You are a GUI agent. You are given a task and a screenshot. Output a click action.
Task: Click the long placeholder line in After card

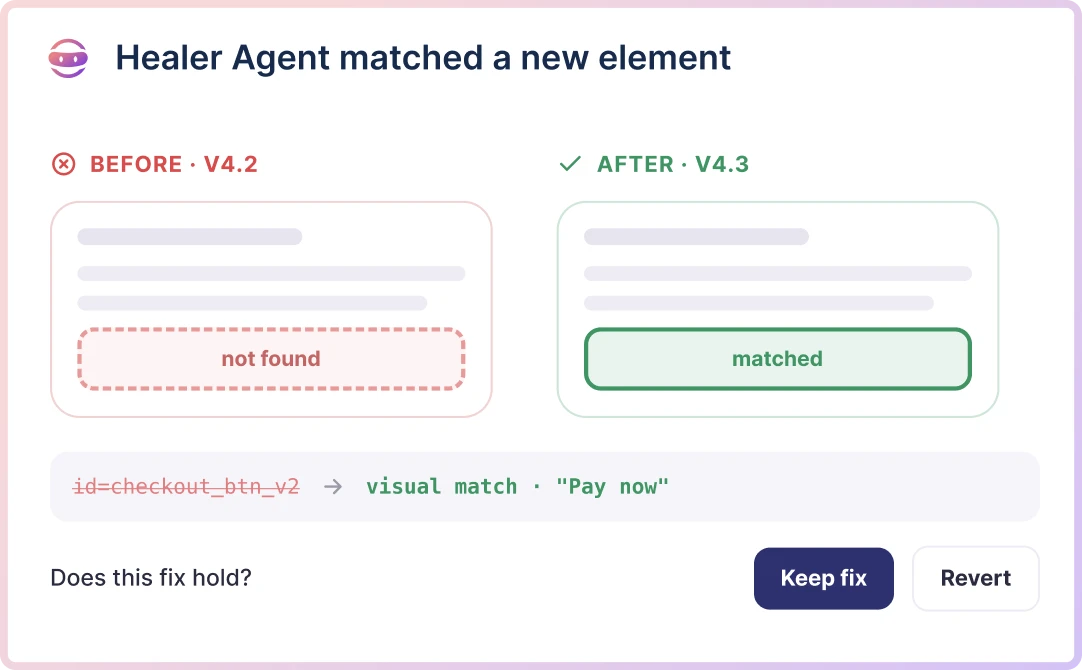coord(778,273)
